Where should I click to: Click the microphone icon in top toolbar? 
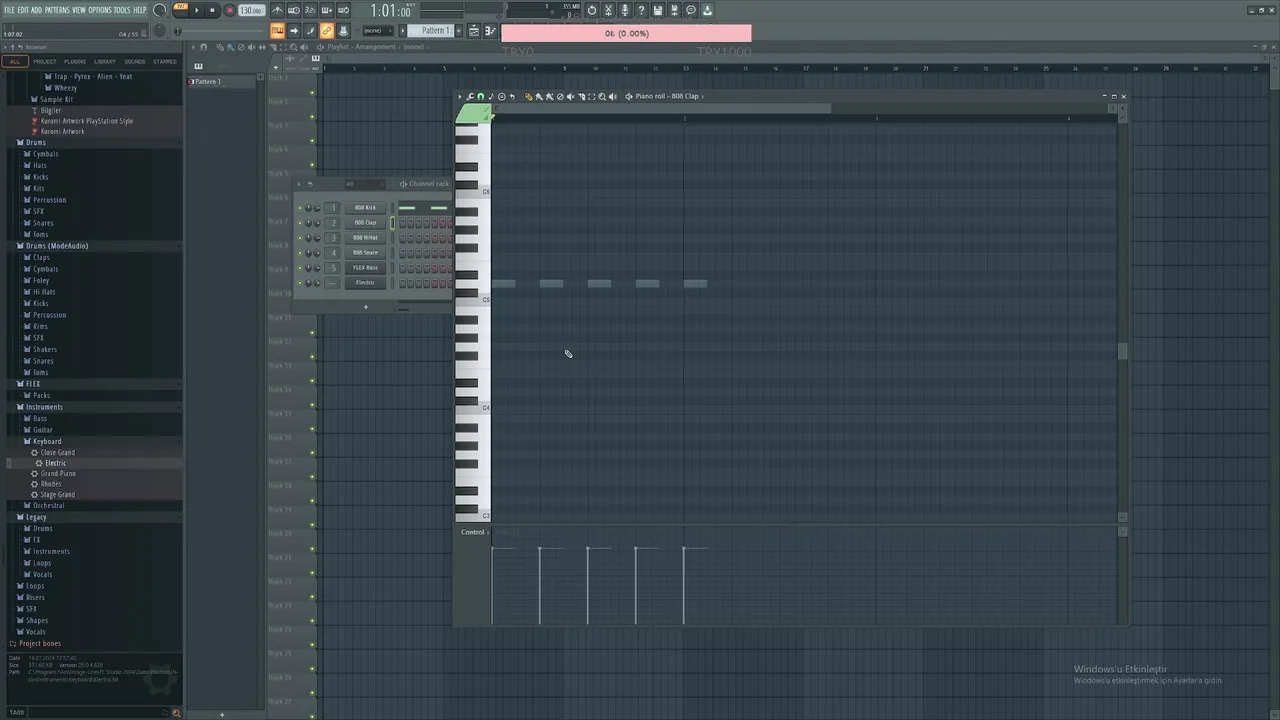point(624,10)
